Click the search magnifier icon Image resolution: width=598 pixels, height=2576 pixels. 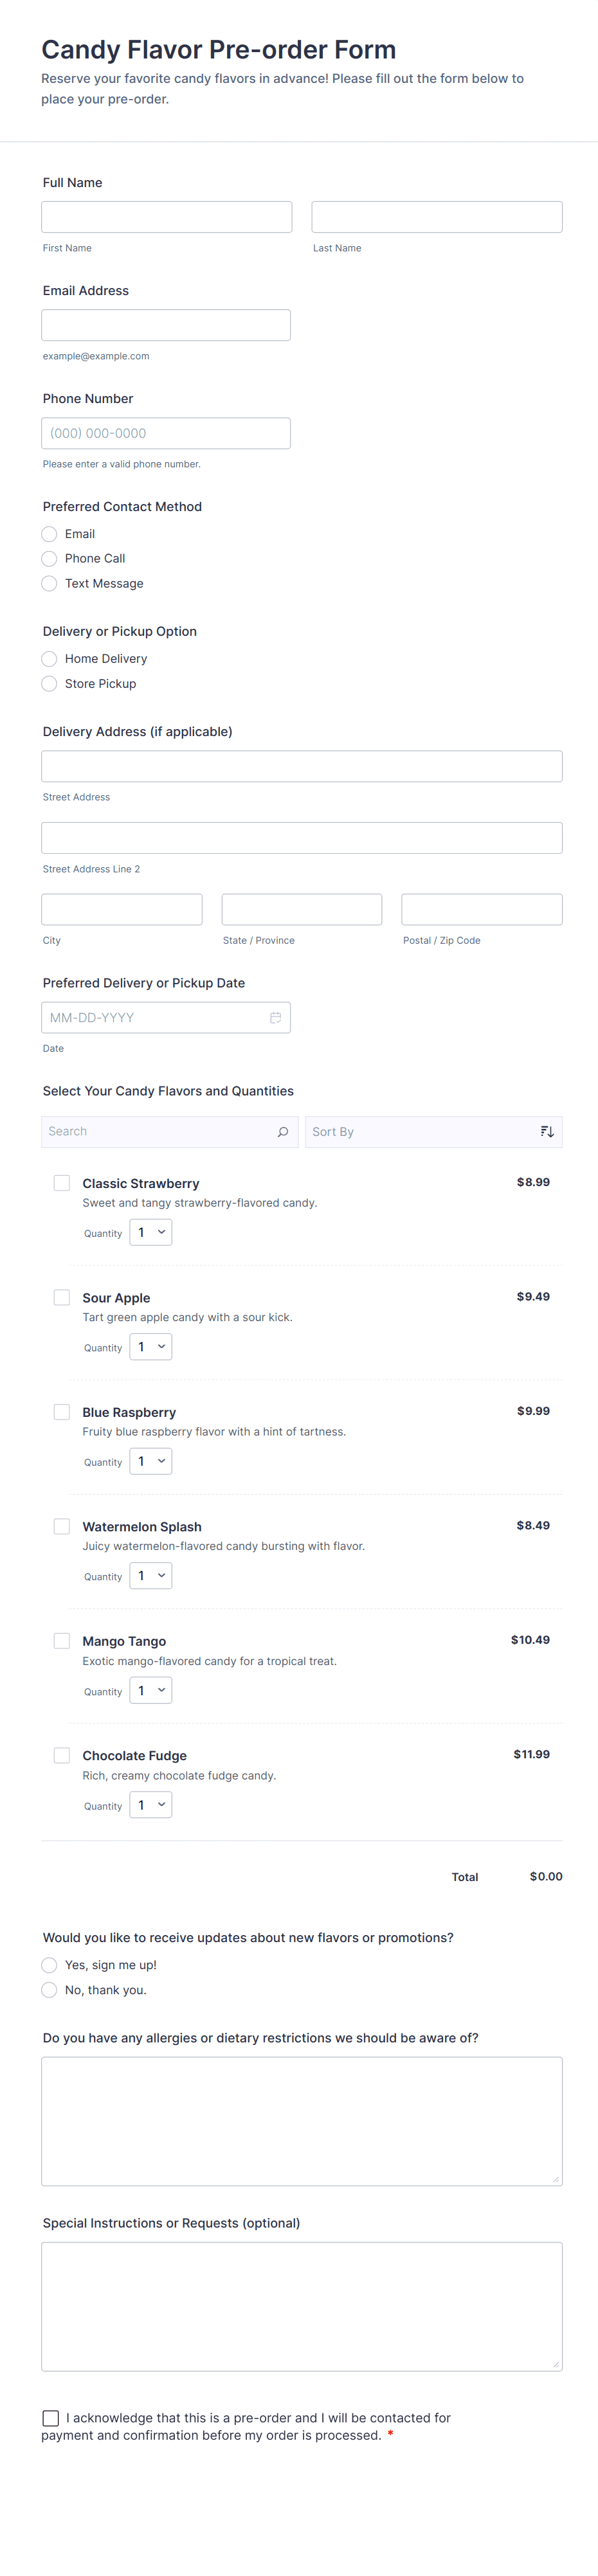283,1132
